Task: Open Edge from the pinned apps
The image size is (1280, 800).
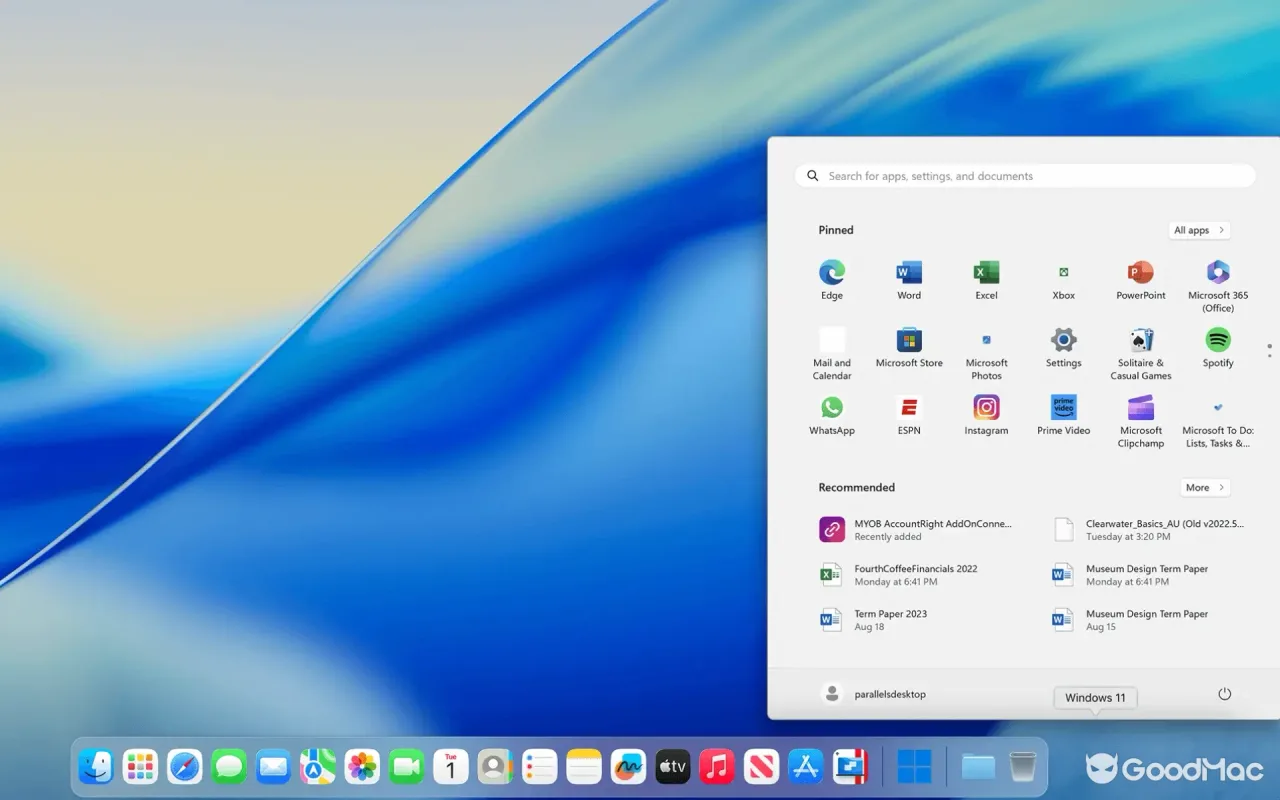Action: click(x=832, y=280)
